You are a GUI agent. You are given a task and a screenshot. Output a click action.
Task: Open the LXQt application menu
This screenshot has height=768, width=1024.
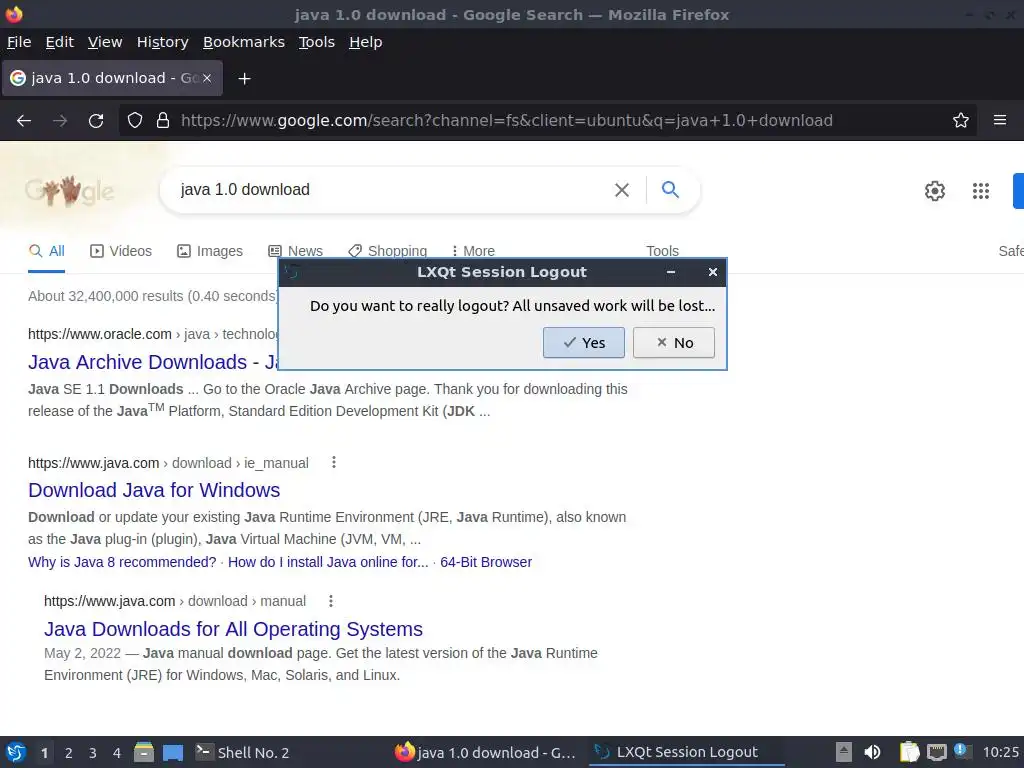point(16,752)
